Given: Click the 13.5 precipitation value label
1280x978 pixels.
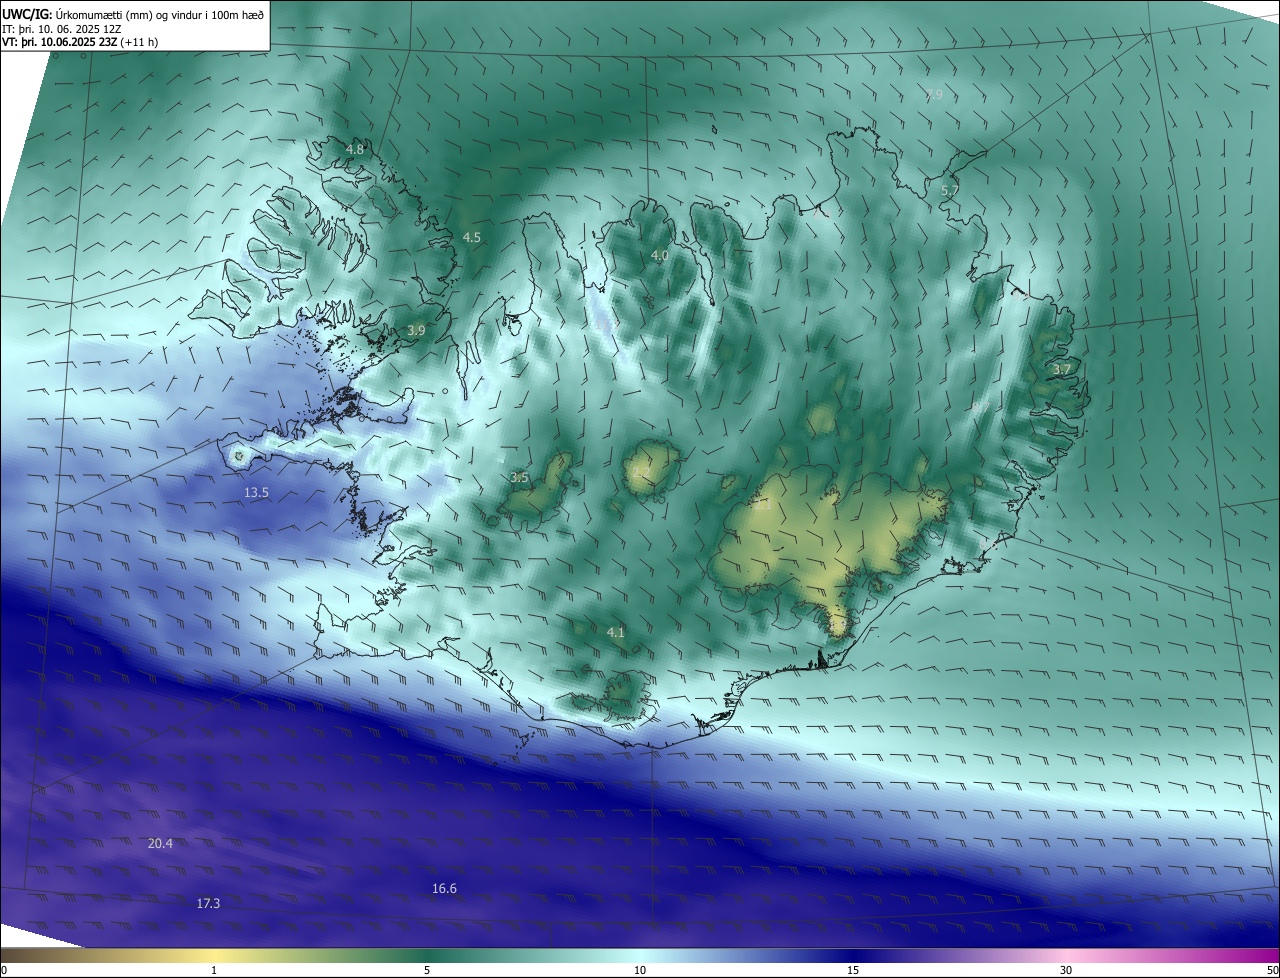Looking at the screenshot, I should (257, 493).
